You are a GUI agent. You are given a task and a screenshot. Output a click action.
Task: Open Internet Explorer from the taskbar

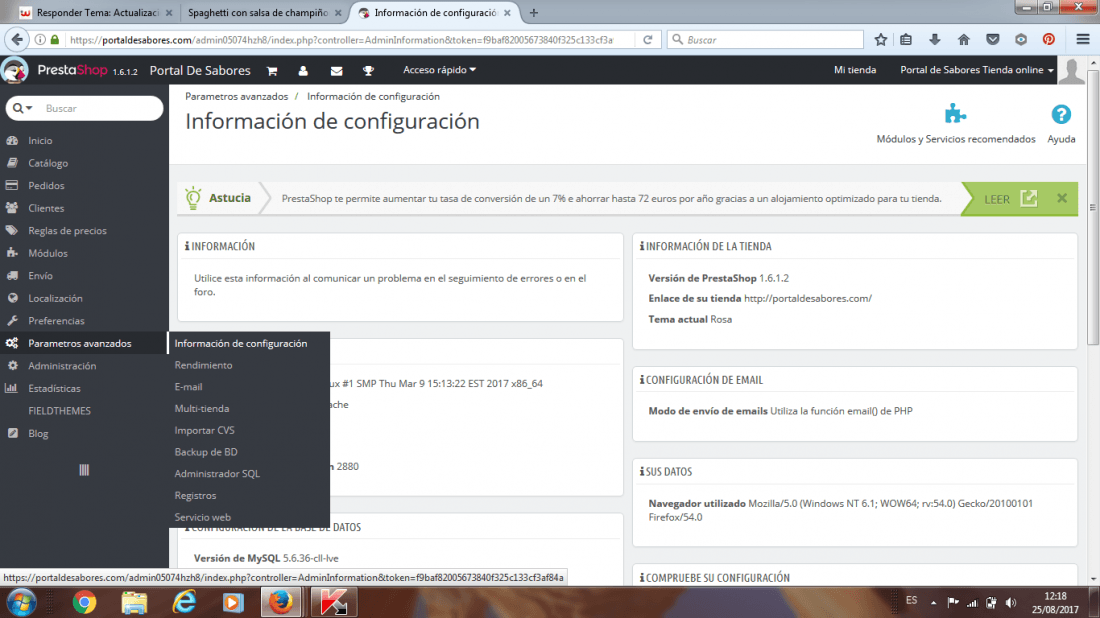pos(184,603)
